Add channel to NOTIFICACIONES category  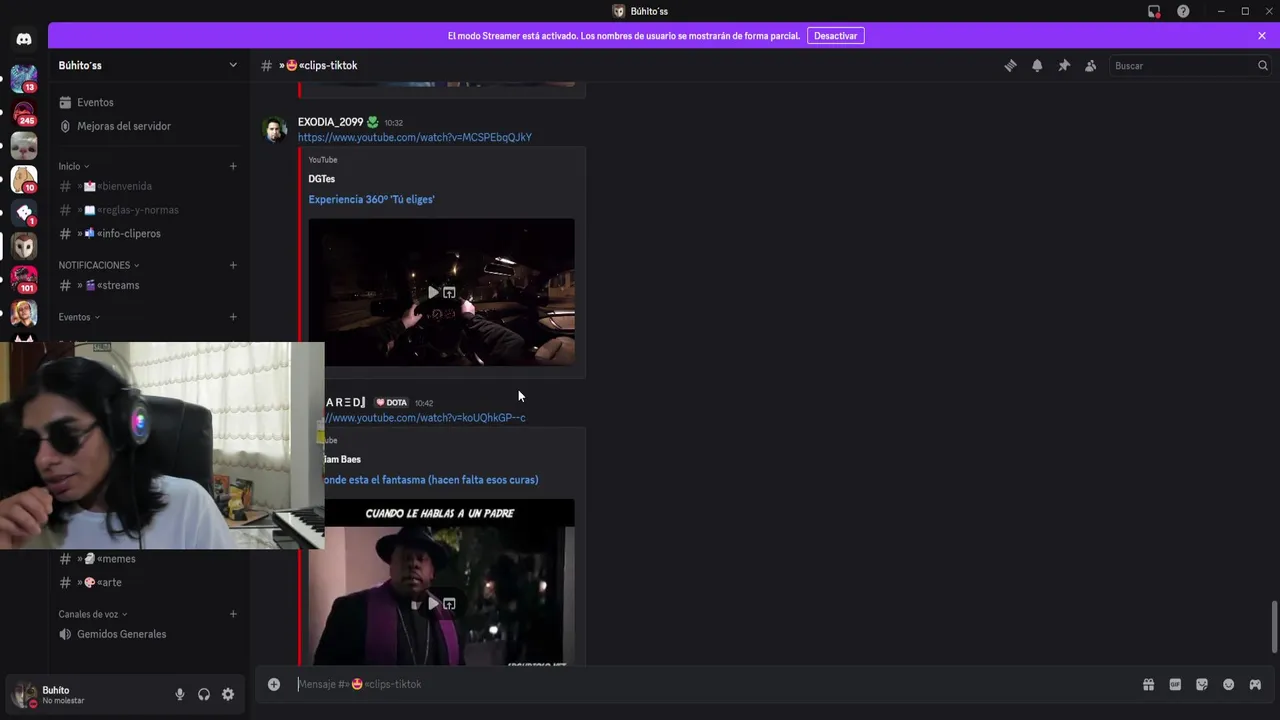coord(233,266)
